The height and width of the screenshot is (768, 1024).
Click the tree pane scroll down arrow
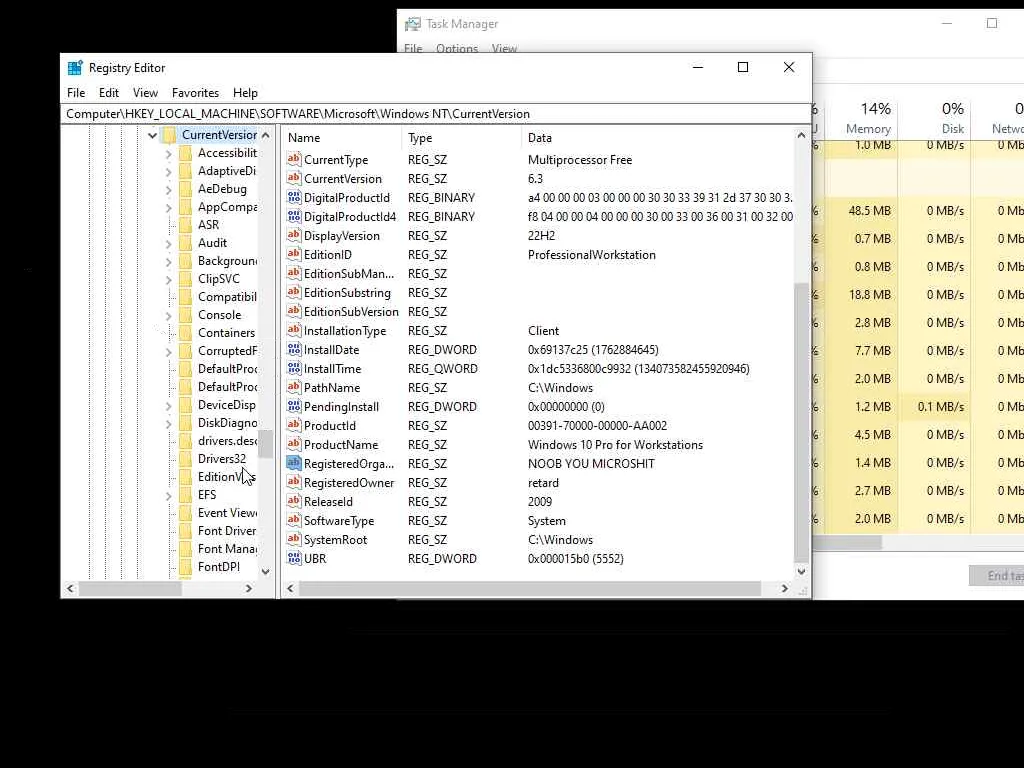coord(265,571)
